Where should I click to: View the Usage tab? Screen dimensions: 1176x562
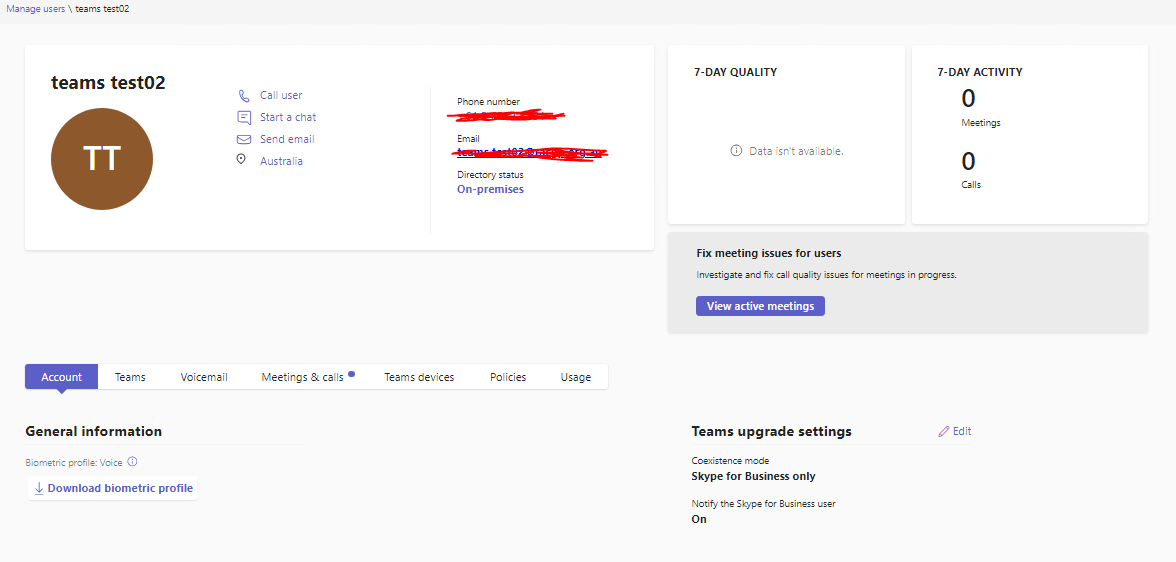[x=575, y=377]
